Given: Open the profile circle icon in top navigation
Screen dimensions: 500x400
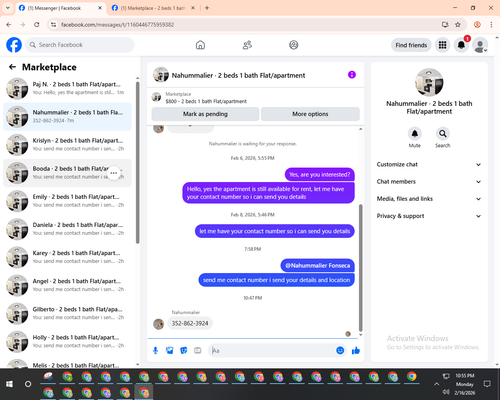Looking at the screenshot, I should coord(294,45).
